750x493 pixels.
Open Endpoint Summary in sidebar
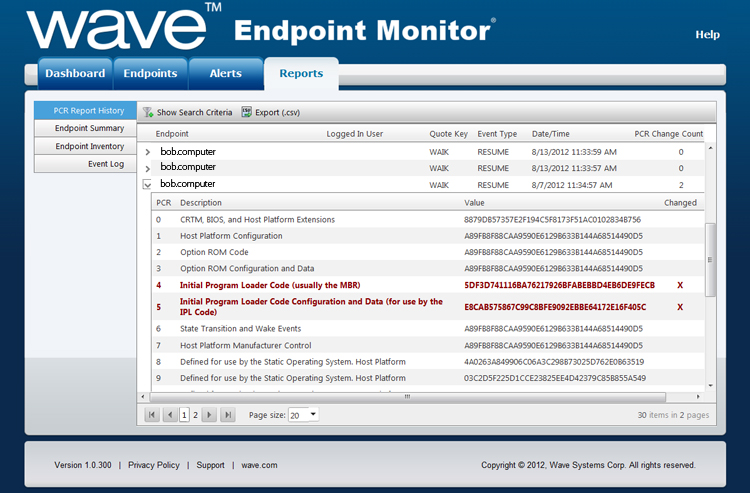coord(89,128)
